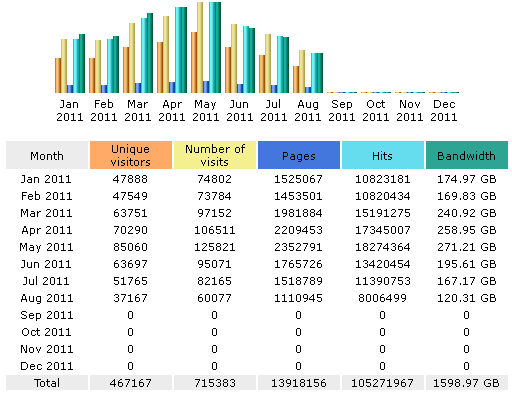Click unique visitors value 85060
512x397 pixels.
(x=130, y=247)
